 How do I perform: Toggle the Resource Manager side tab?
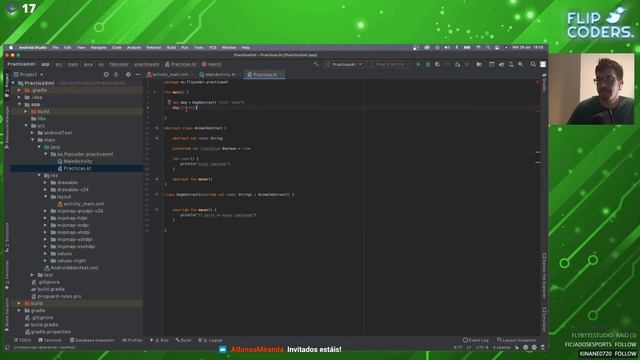7,127
